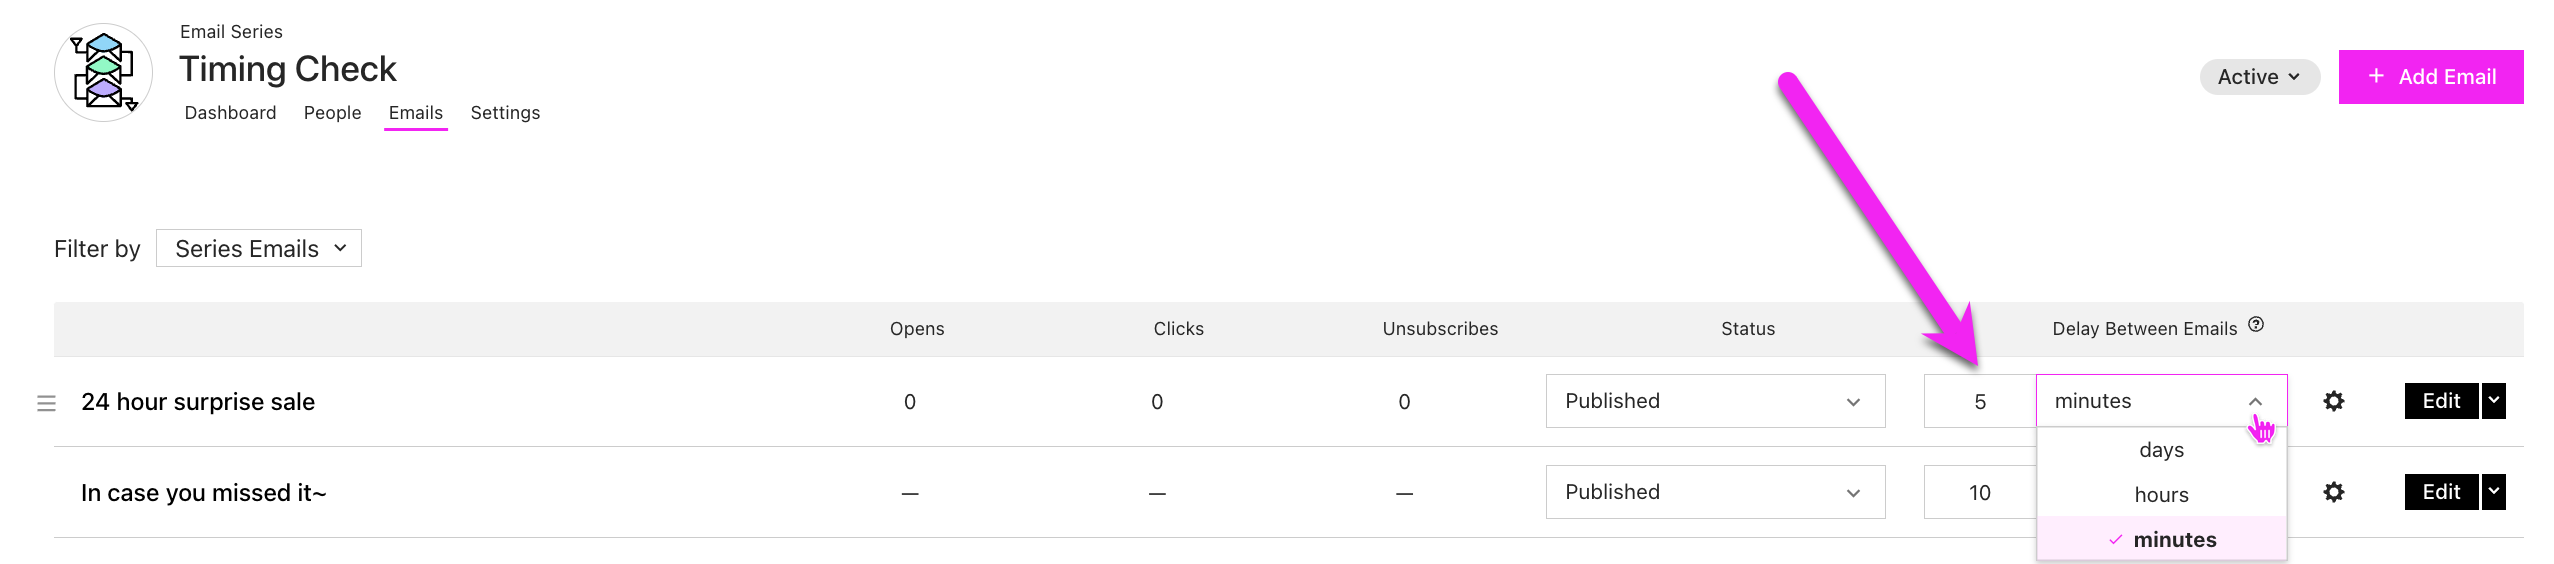Click the help icon beside Delay Between Emails
Viewport: 2554px width, 564px height.
tap(2256, 325)
